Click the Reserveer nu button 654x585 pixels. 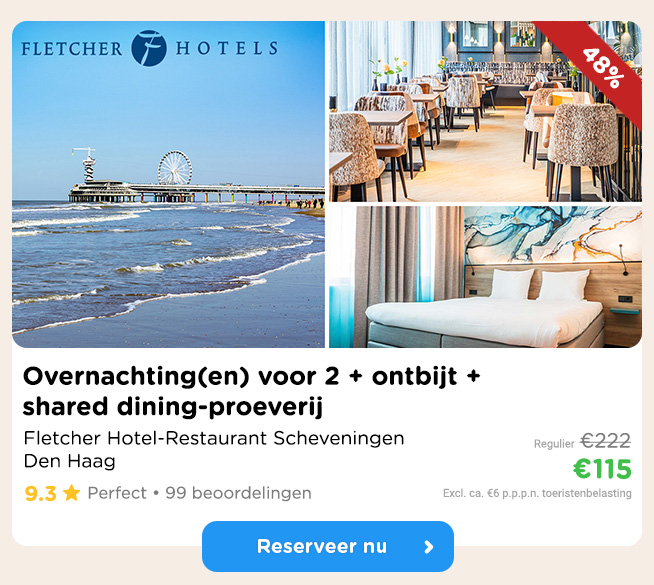point(328,546)
